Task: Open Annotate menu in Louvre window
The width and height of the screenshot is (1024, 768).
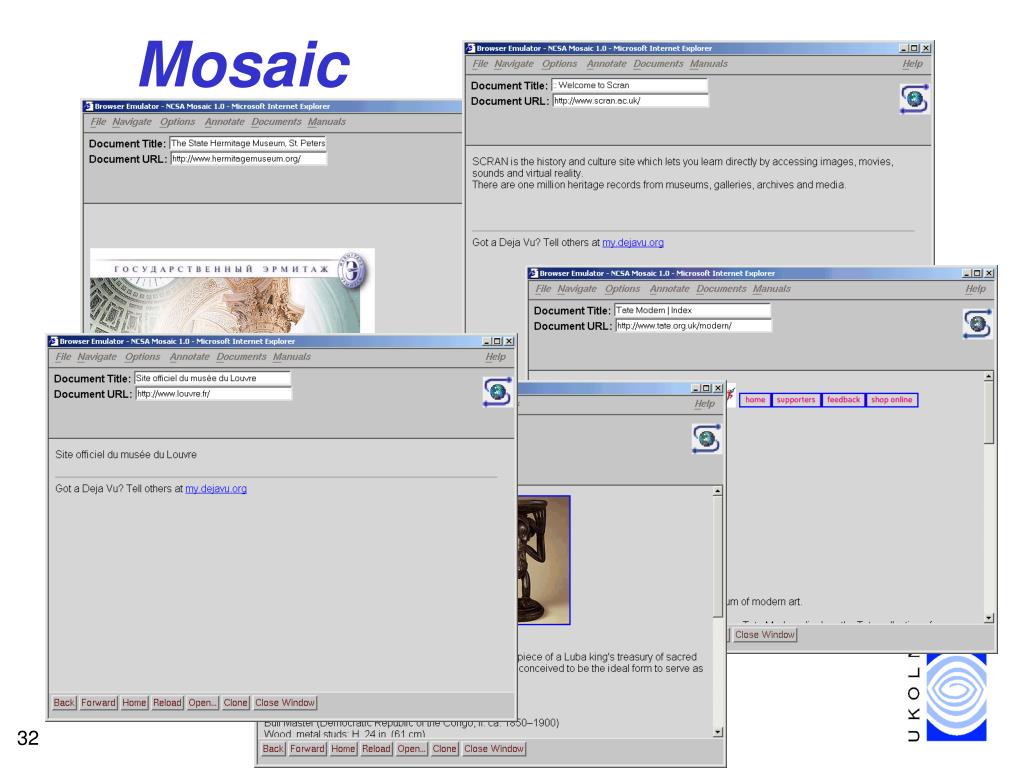Action: (x=189, y=357)
